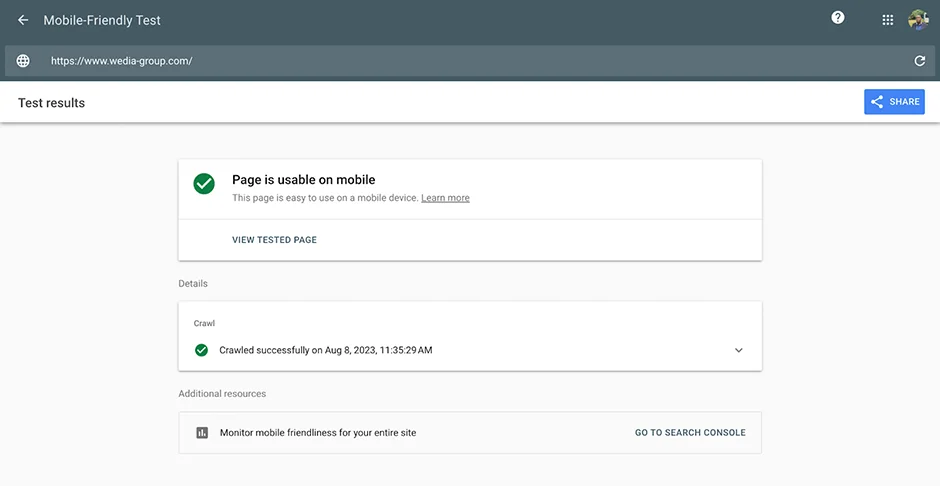Click the SHARE button
940x486 pixels.
pos(894,102)
